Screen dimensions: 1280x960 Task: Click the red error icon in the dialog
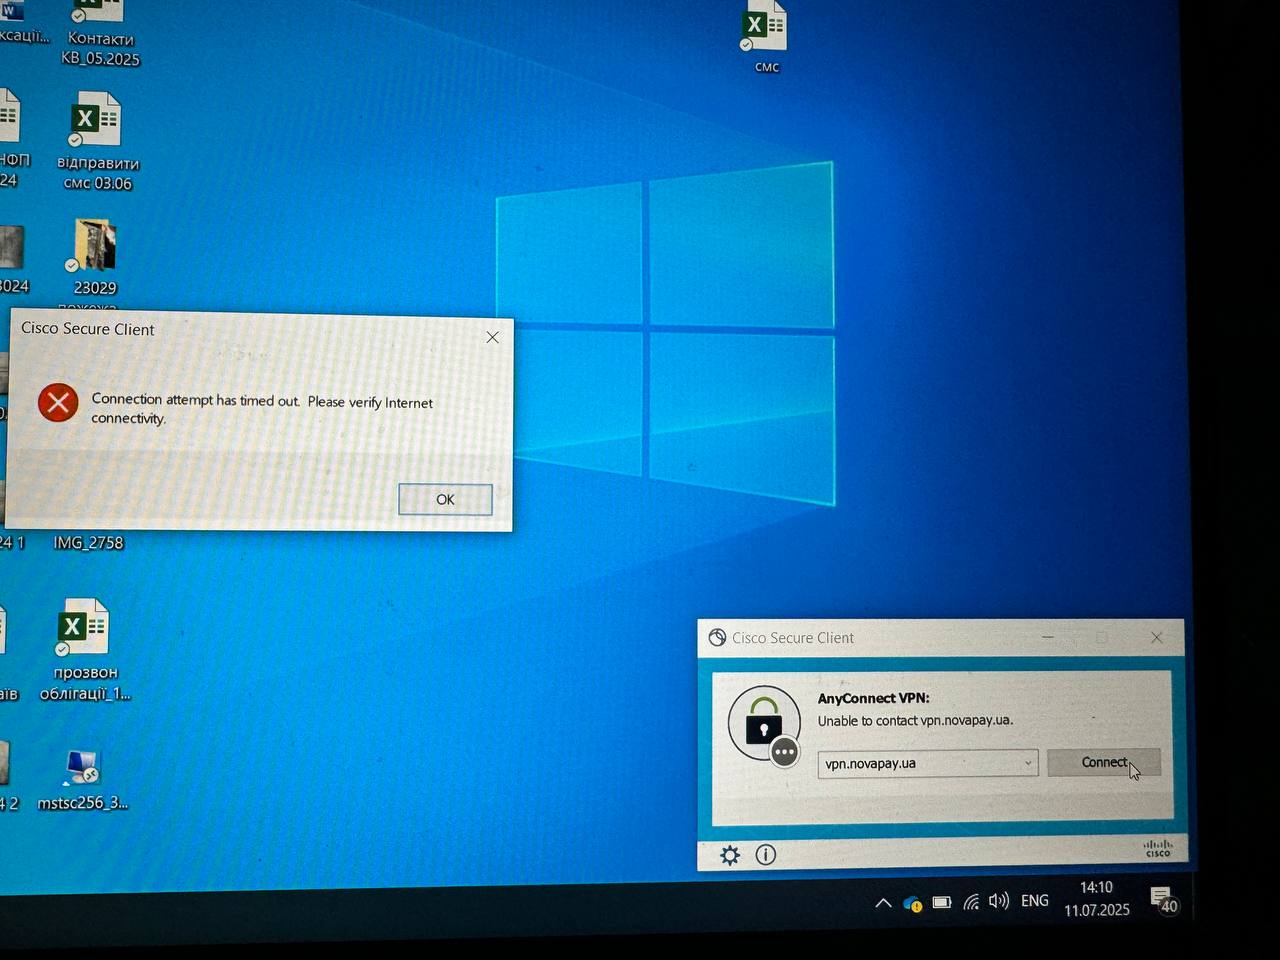tap(58, 403)
